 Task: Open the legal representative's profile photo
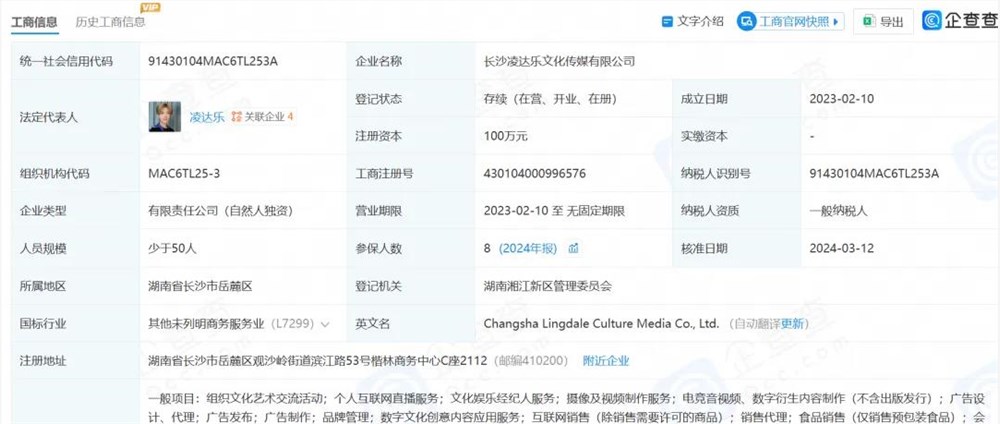point(165,116)
